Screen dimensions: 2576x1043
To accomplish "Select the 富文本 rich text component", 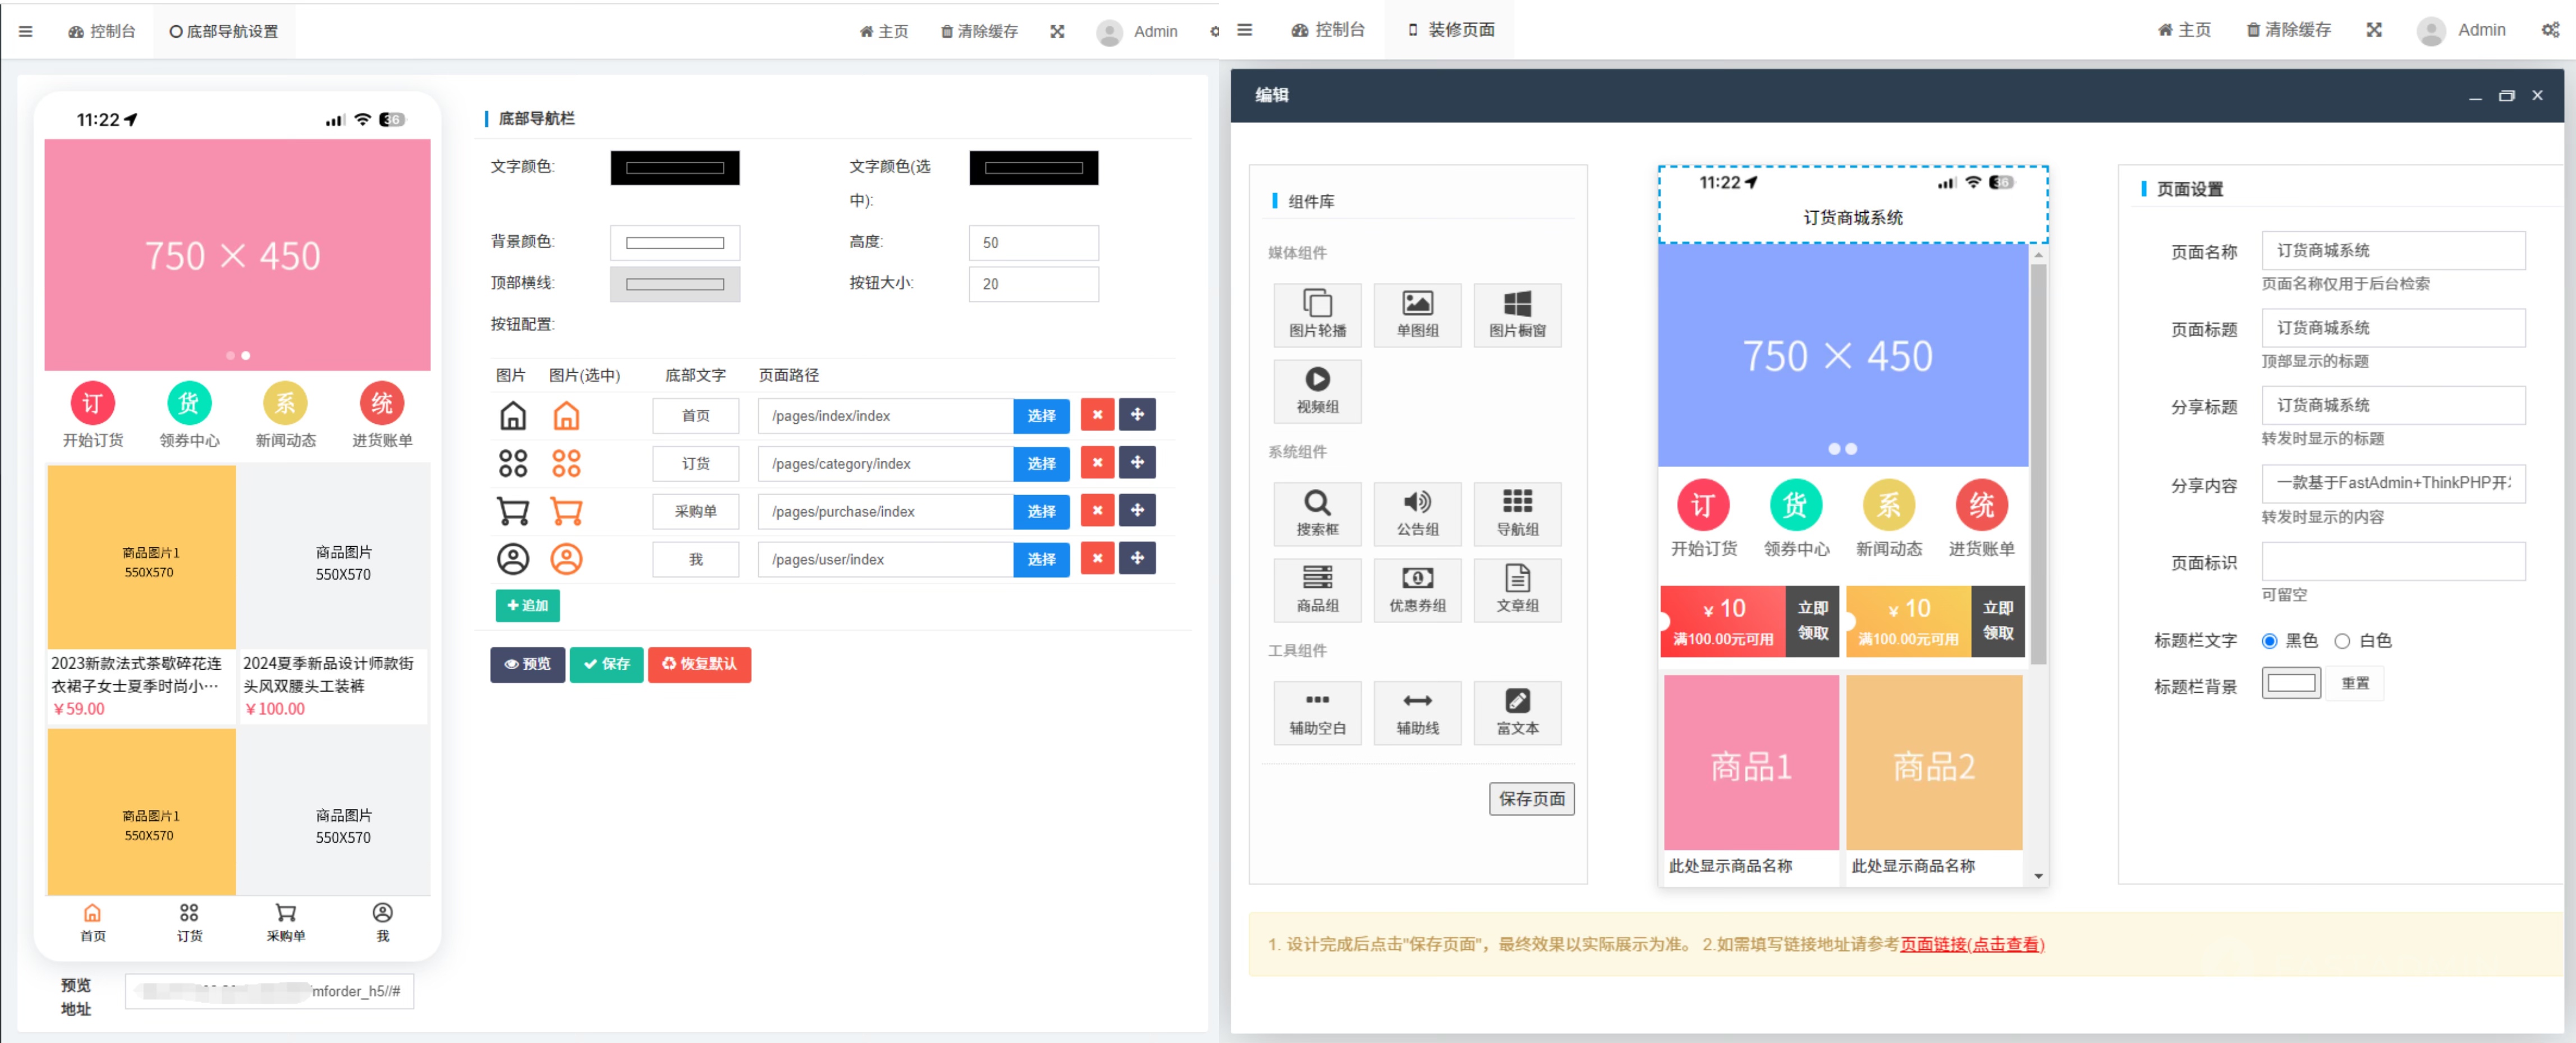I will click(x=1517, y=713).
